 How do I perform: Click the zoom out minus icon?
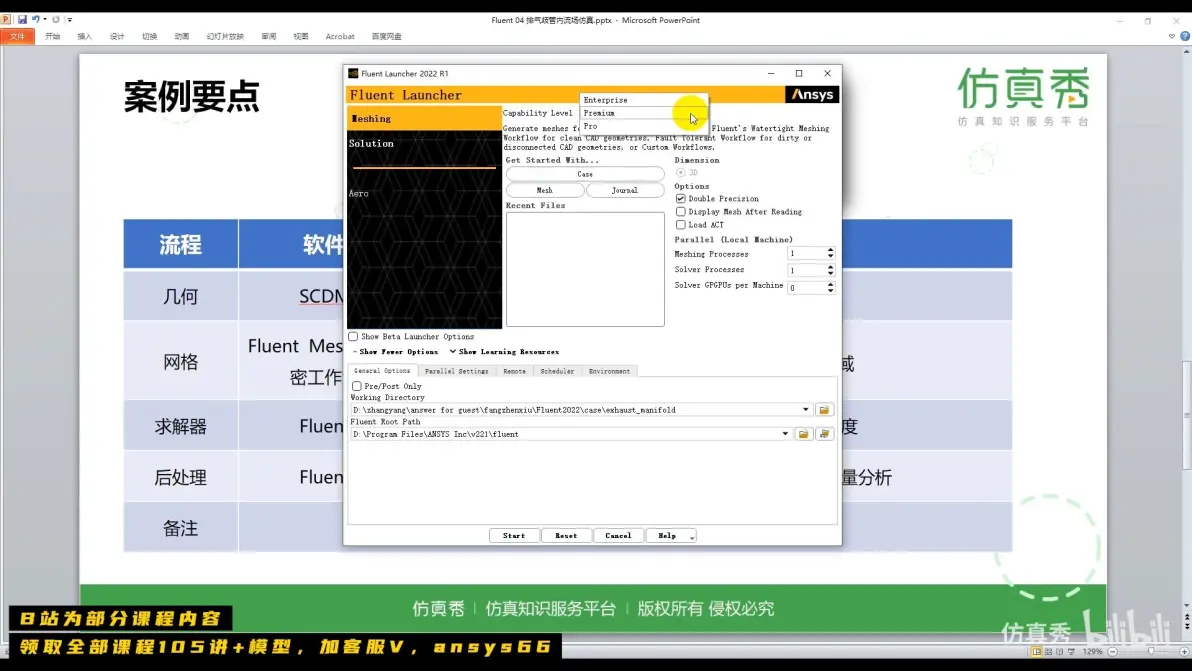click(x=1113, y=652)
